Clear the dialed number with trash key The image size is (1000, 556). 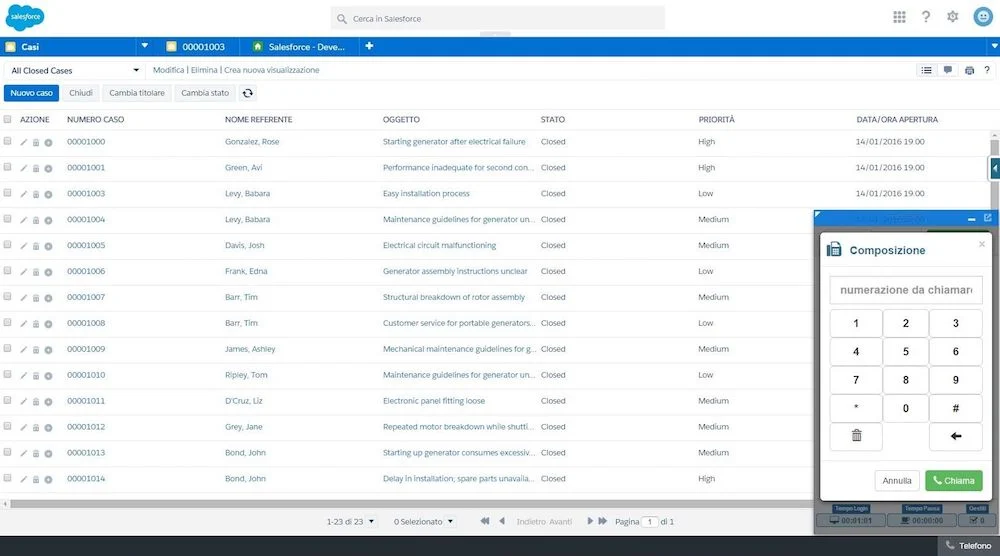coord(856,436)
